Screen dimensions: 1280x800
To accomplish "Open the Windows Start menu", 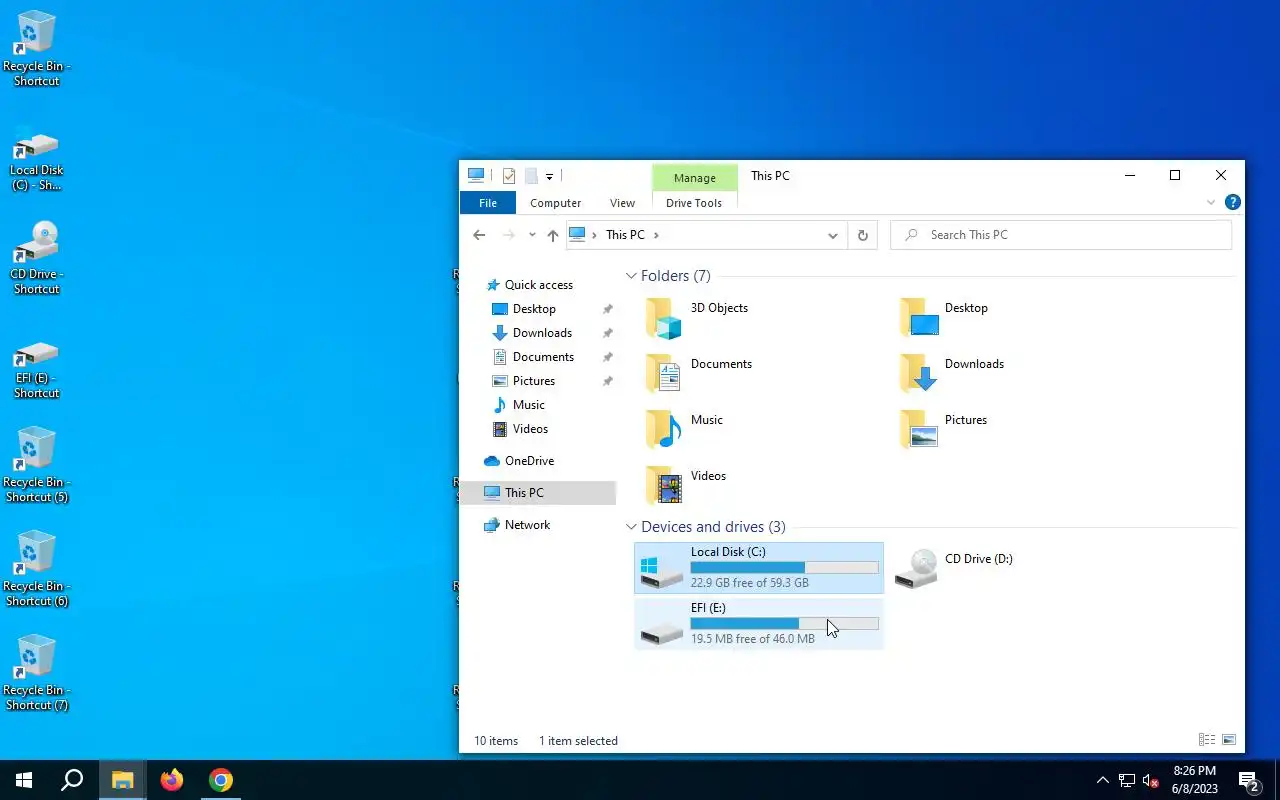I will coord(24,780).
